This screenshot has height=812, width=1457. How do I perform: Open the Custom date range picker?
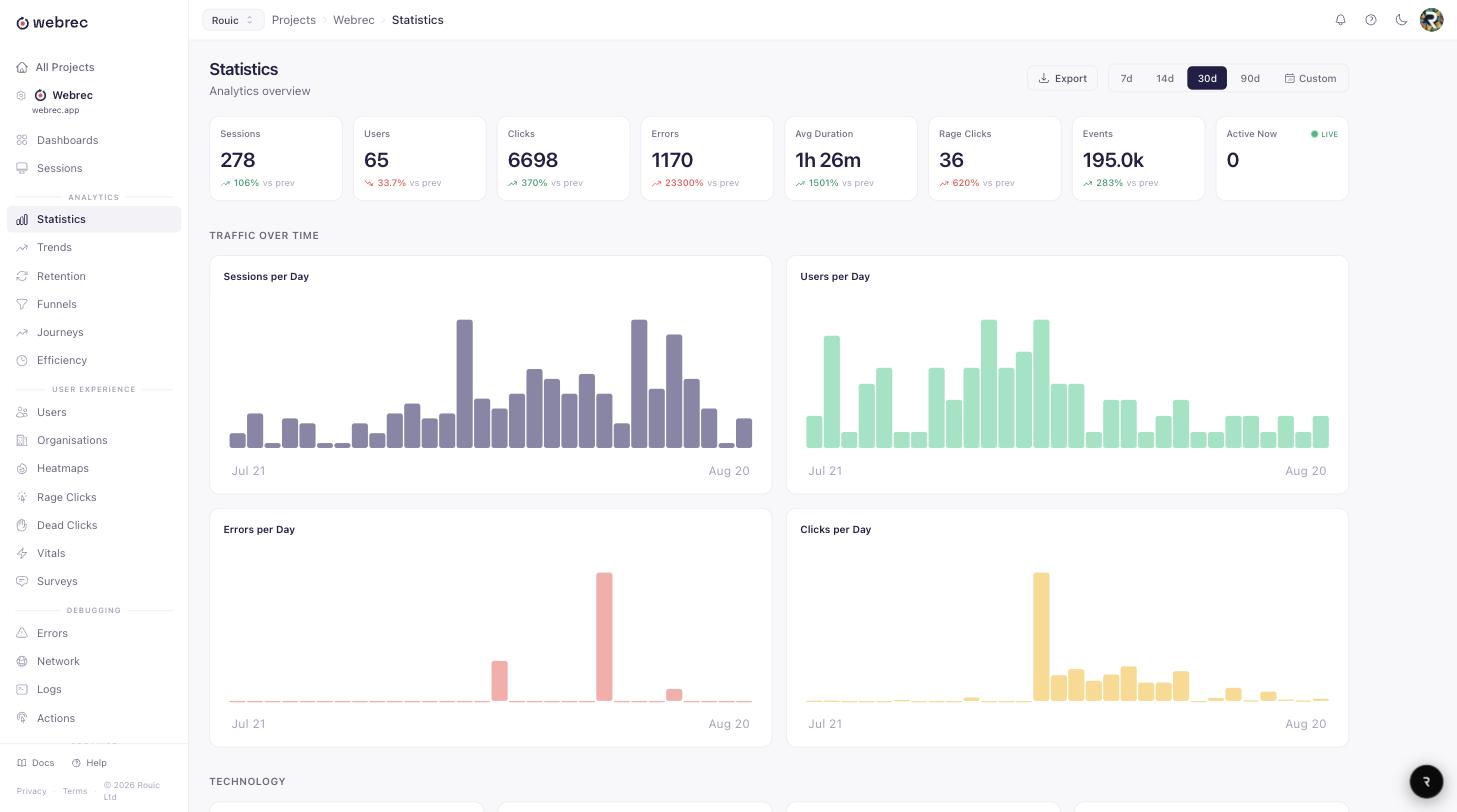coord(1311,78)
